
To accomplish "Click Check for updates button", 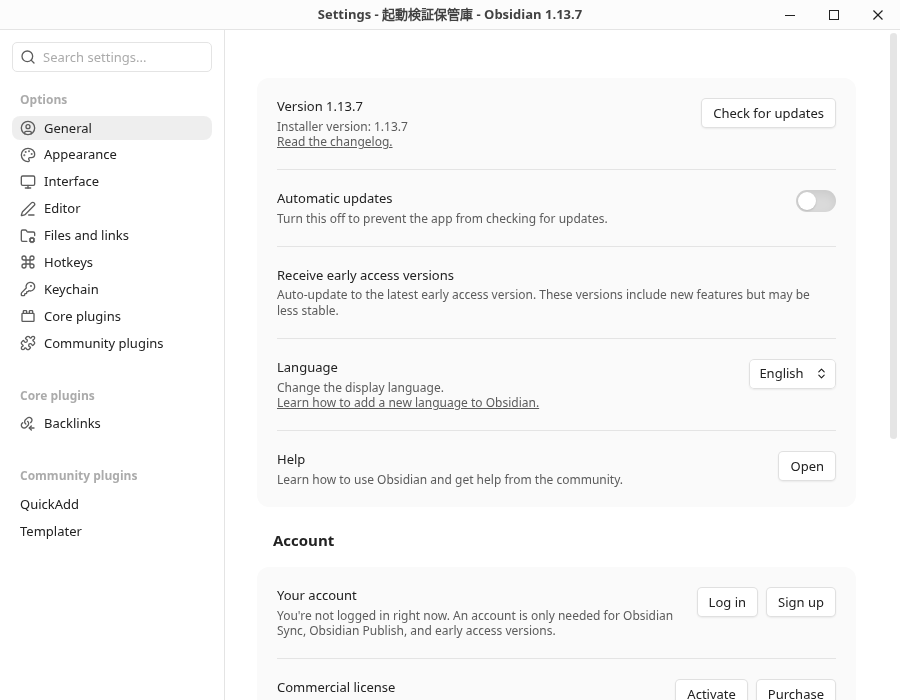I will [x=768, y=113].
